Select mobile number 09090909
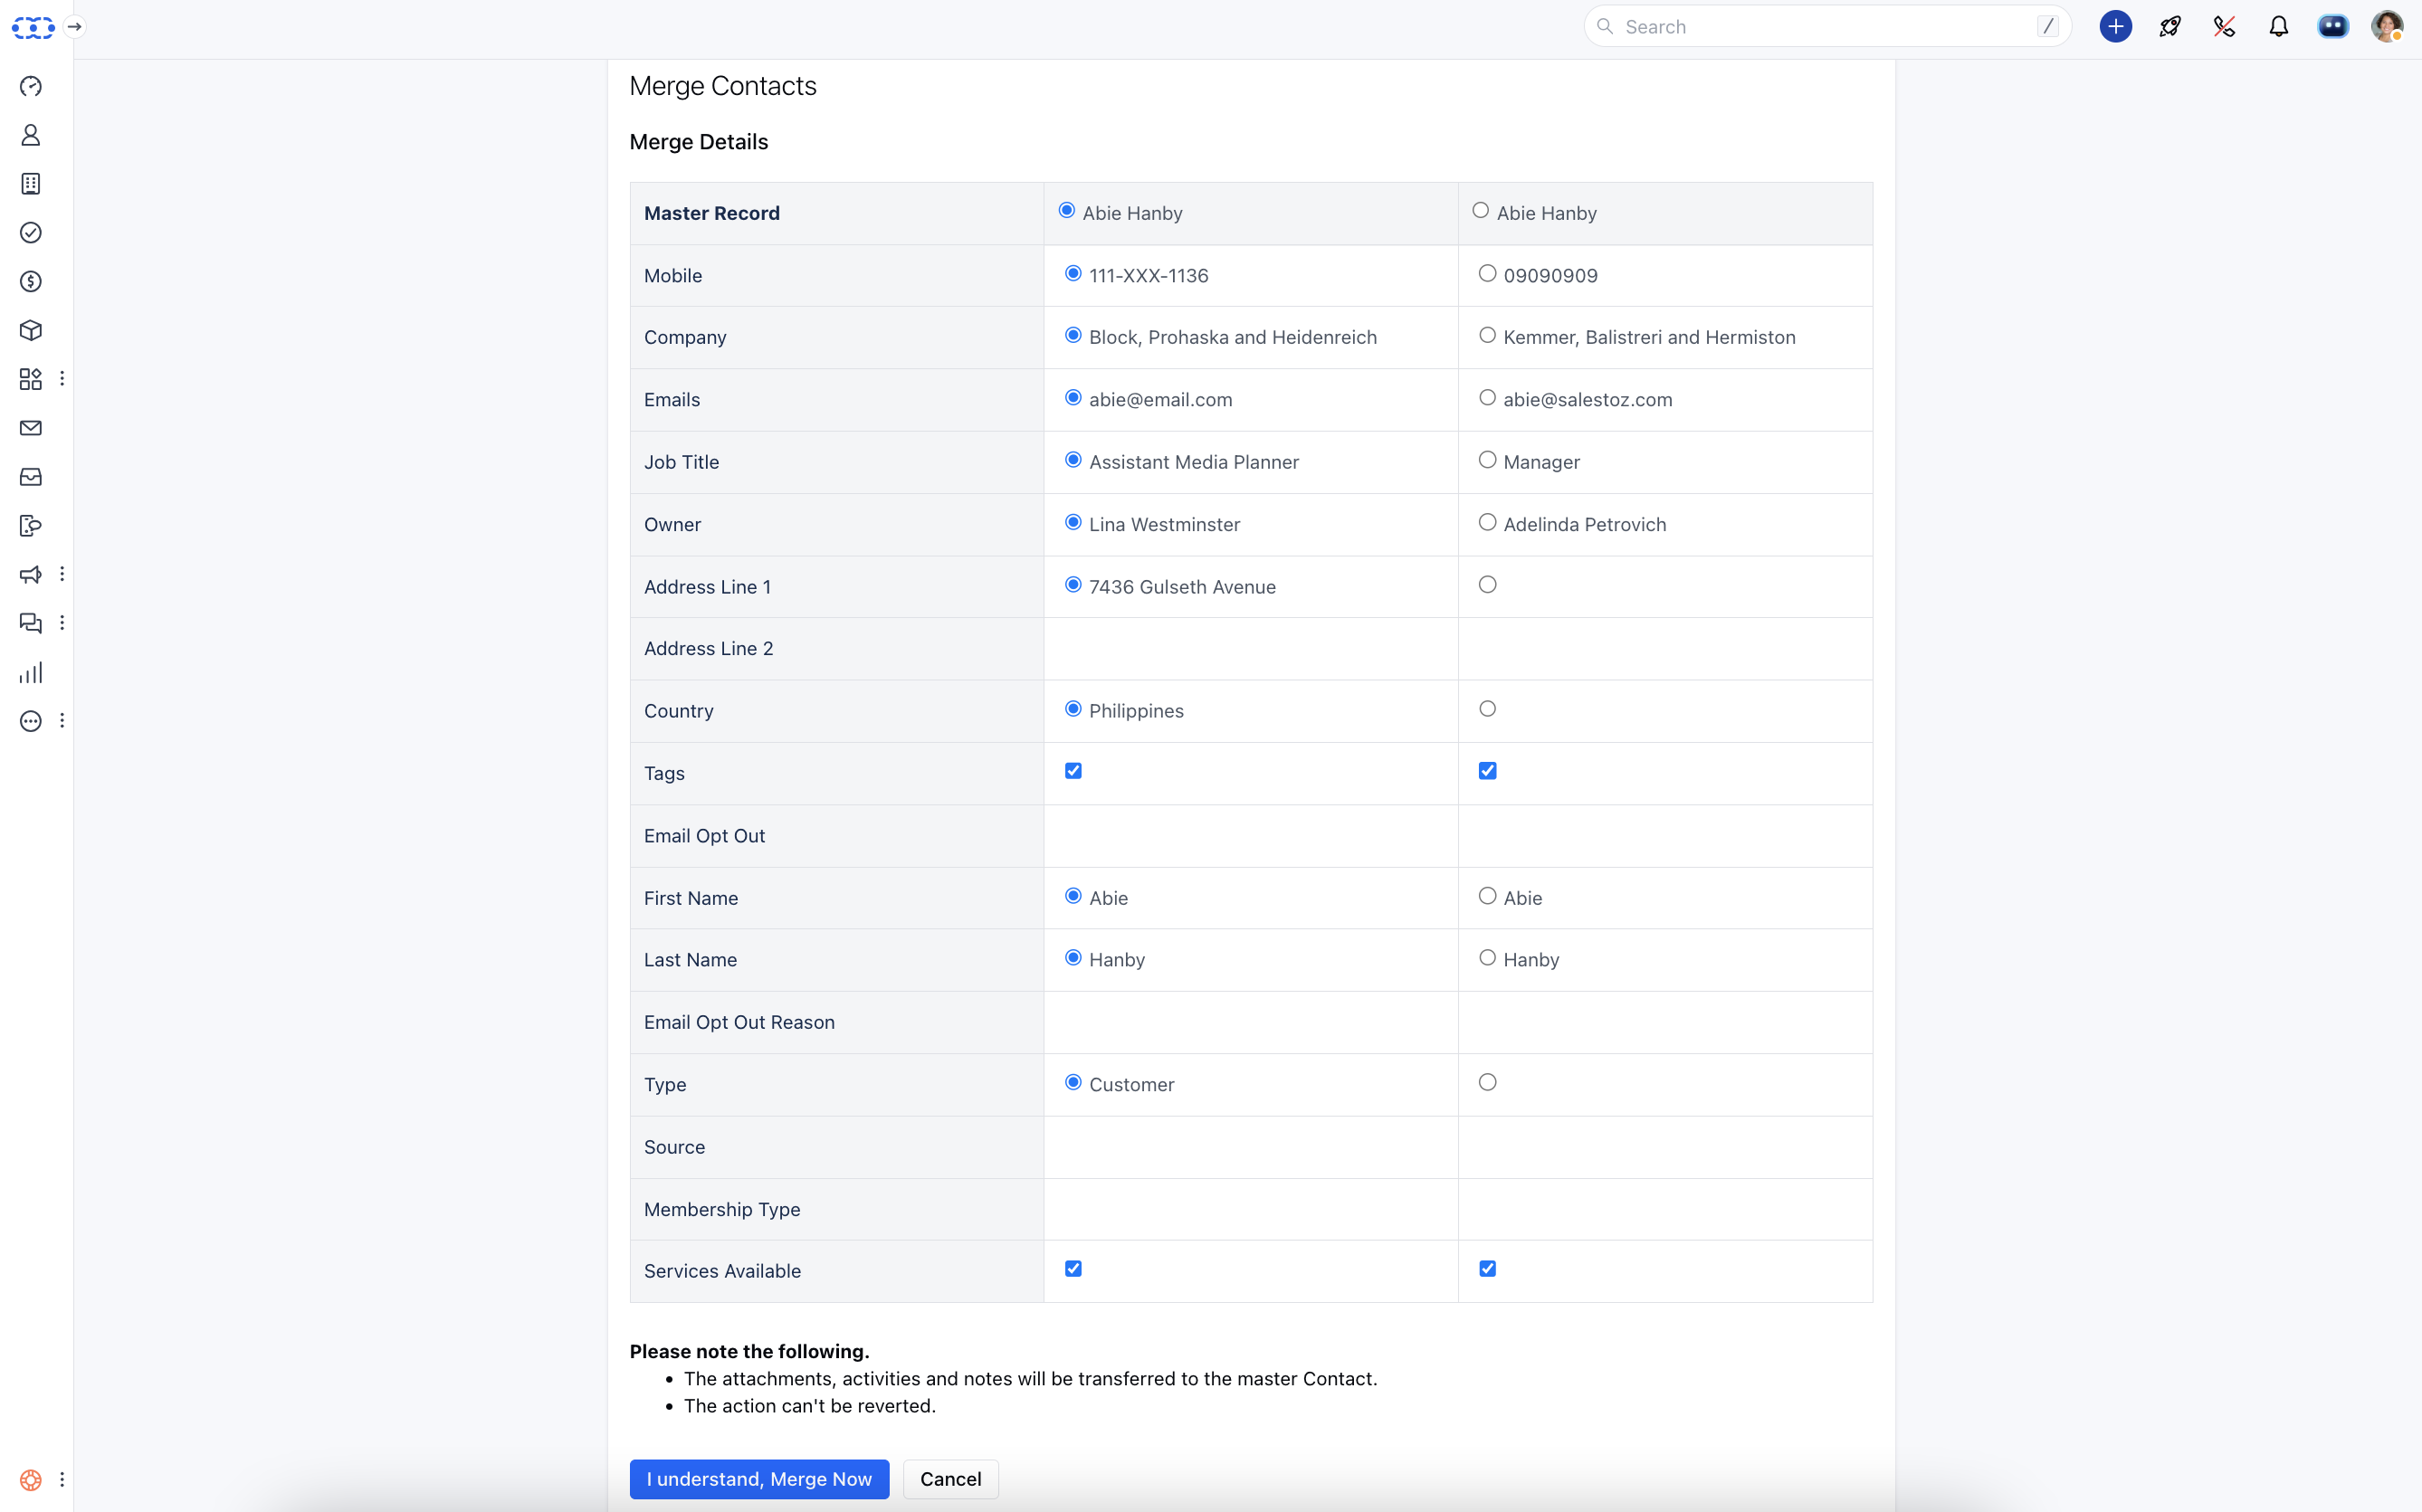The image size is (2422, 1512). (x=1487, y=274)
